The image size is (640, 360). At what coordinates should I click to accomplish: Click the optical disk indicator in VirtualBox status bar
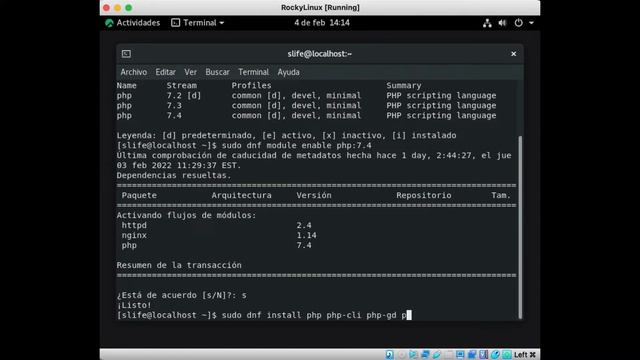point(402,355)
